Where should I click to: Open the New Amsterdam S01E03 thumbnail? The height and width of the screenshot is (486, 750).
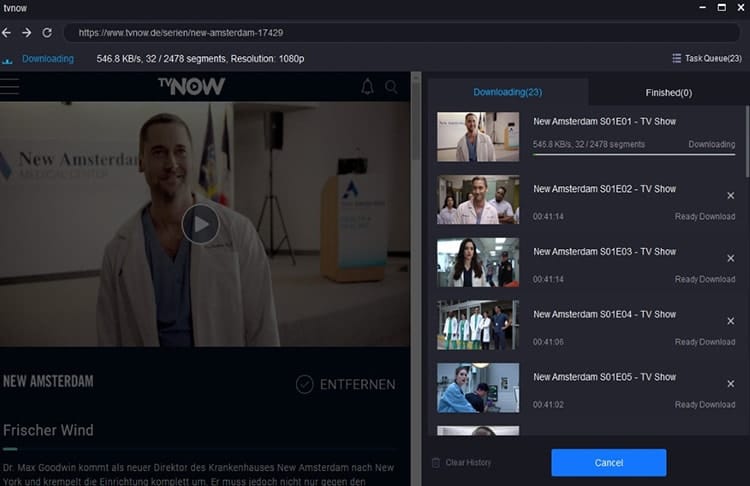click(478, 262)
